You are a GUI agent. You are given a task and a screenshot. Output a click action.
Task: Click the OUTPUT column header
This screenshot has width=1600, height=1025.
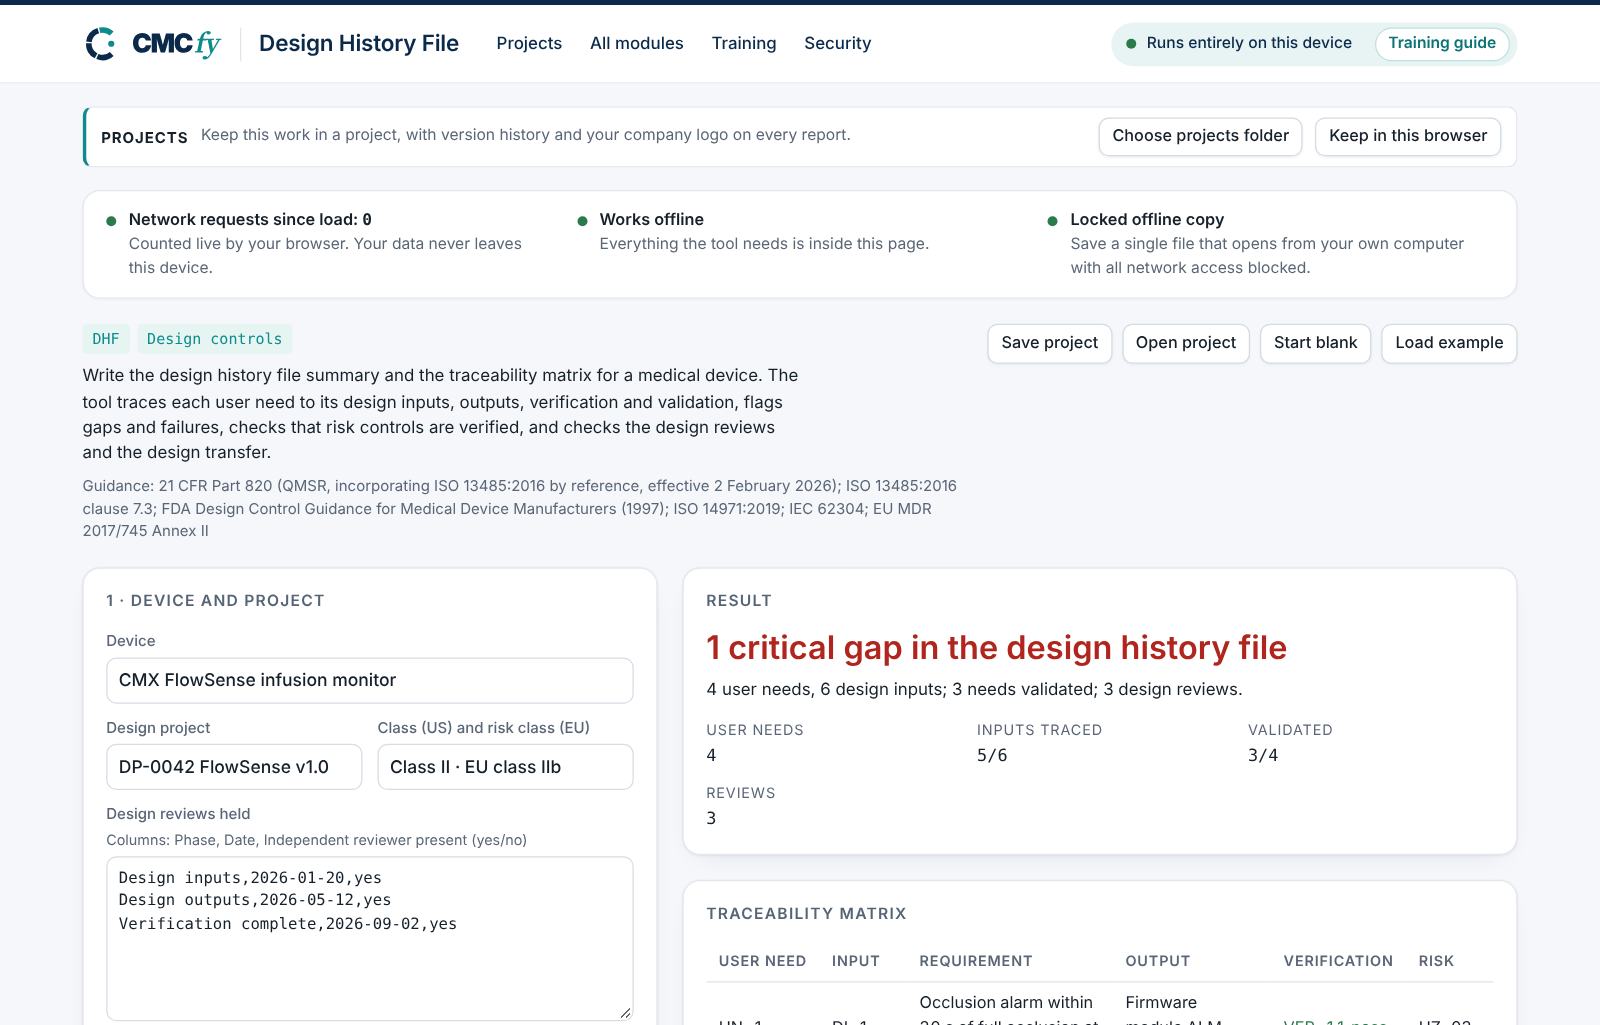pyautogui.click(x=1158, y=961)
